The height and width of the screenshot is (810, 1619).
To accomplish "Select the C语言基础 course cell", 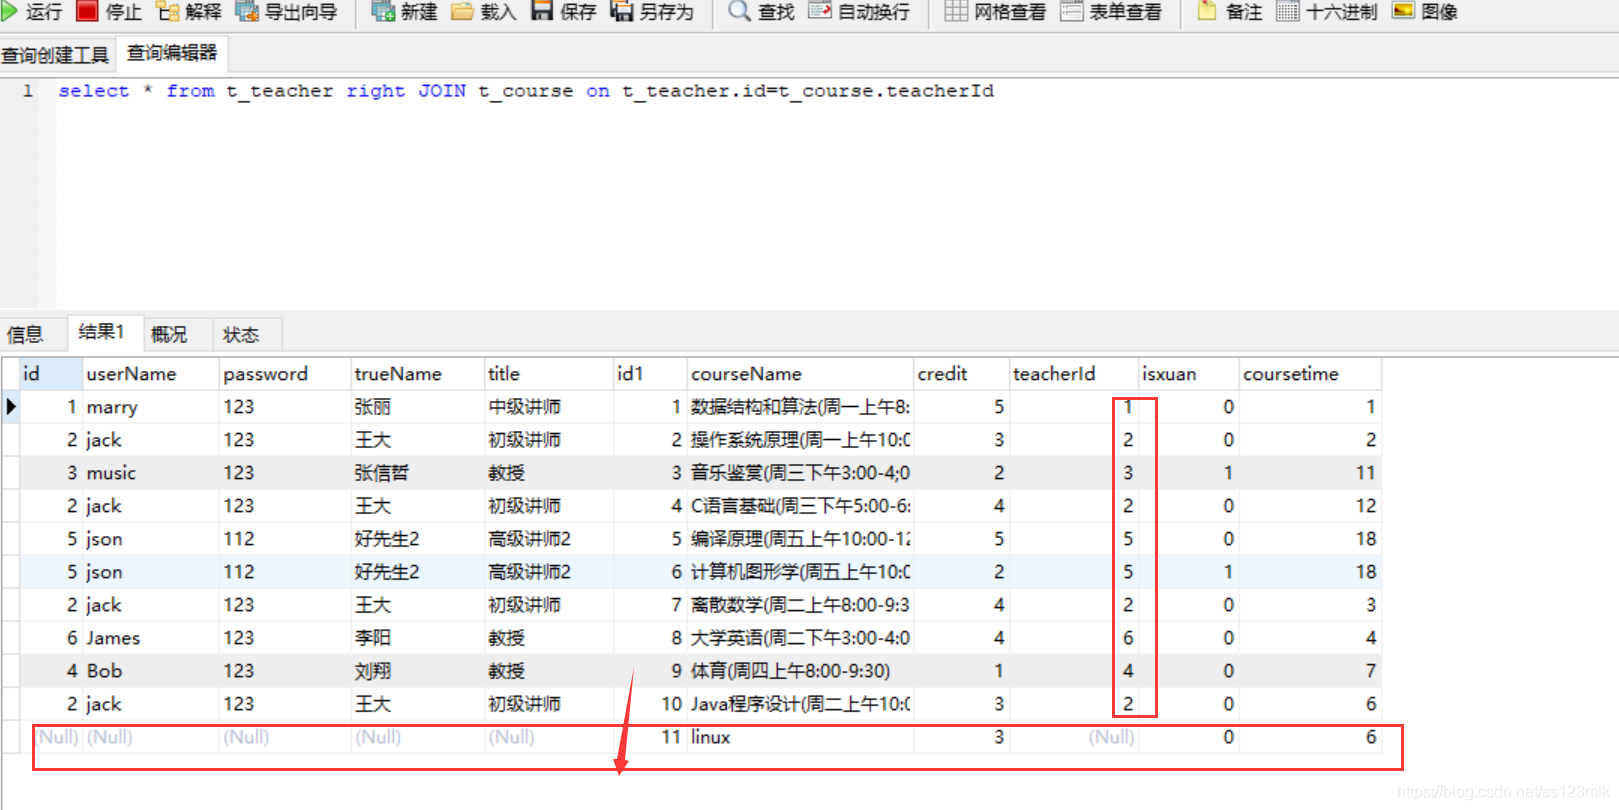I will point(800,506).
